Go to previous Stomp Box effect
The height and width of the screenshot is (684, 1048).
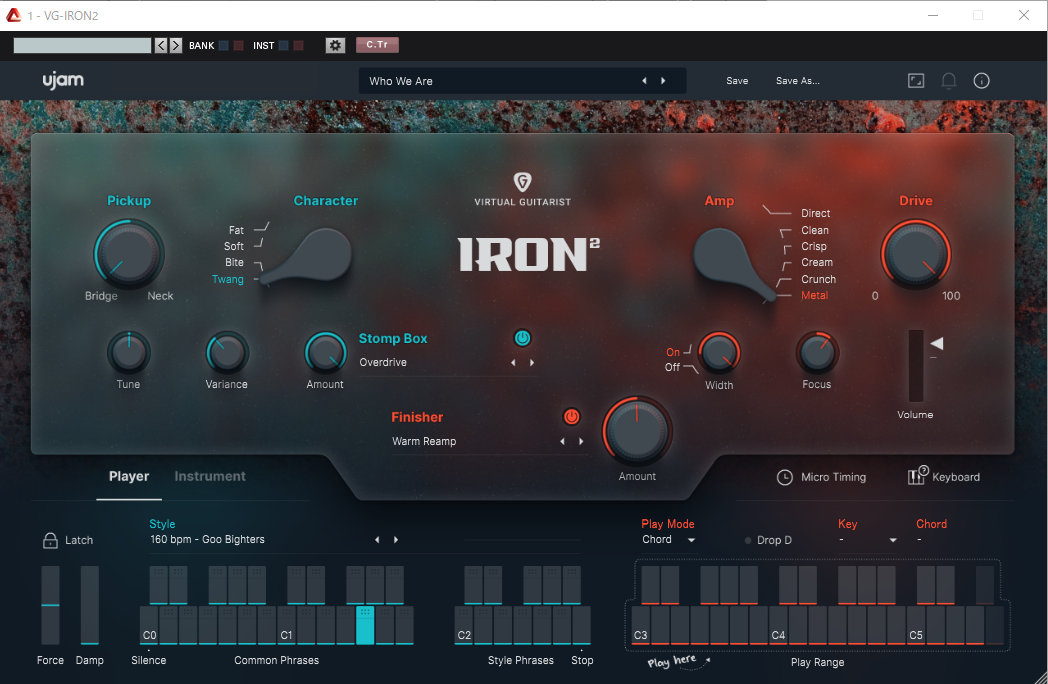[513, 362]
